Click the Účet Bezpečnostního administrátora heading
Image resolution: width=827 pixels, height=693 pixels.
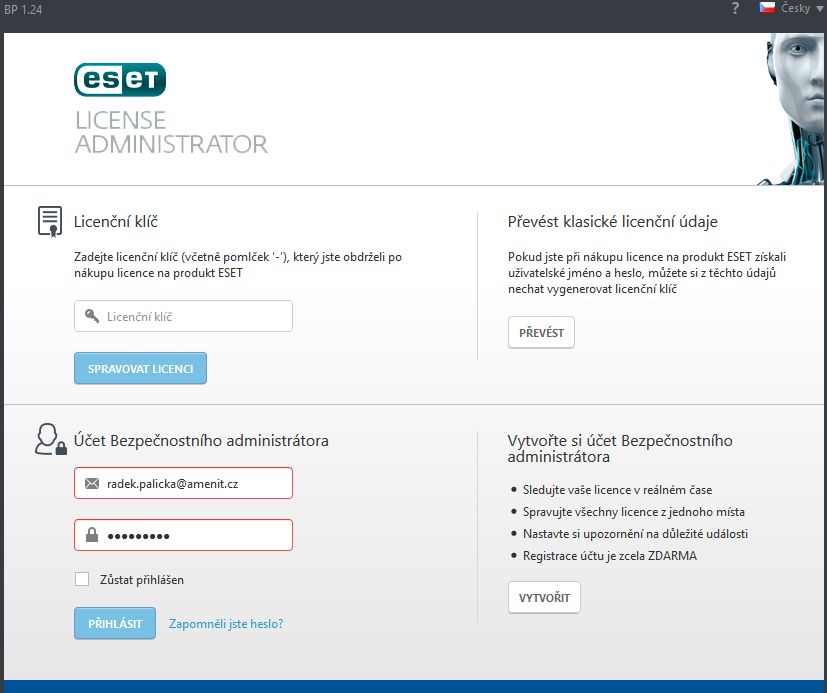[201, 440]
